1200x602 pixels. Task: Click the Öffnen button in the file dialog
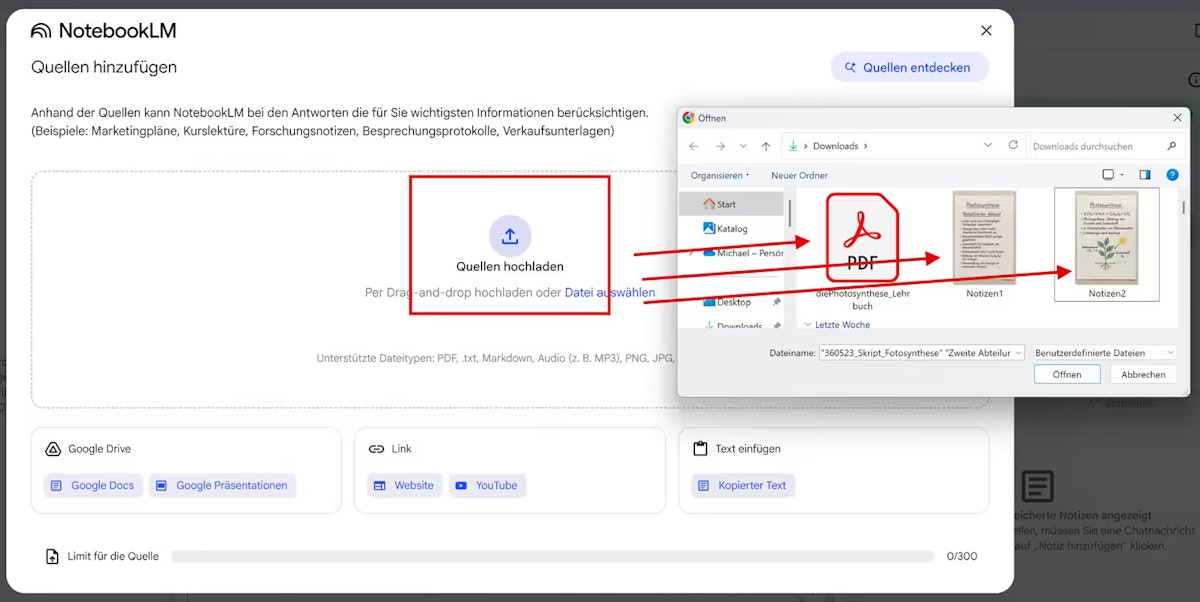[1067, 374]
